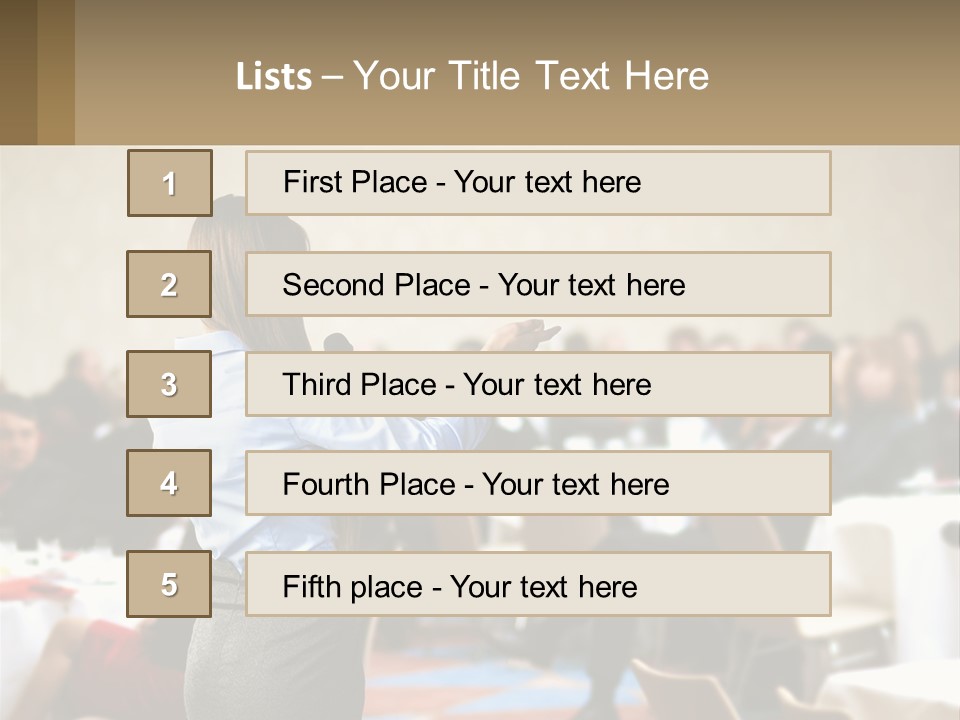Viewport: 960px width, 720px height.
Task: Select the number 3 box
Action: [x=169, y=384]
